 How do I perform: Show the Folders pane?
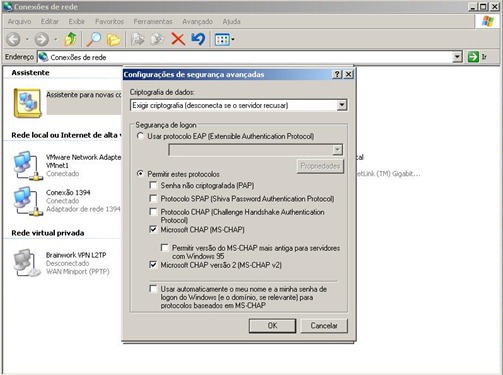click(113, 40)
